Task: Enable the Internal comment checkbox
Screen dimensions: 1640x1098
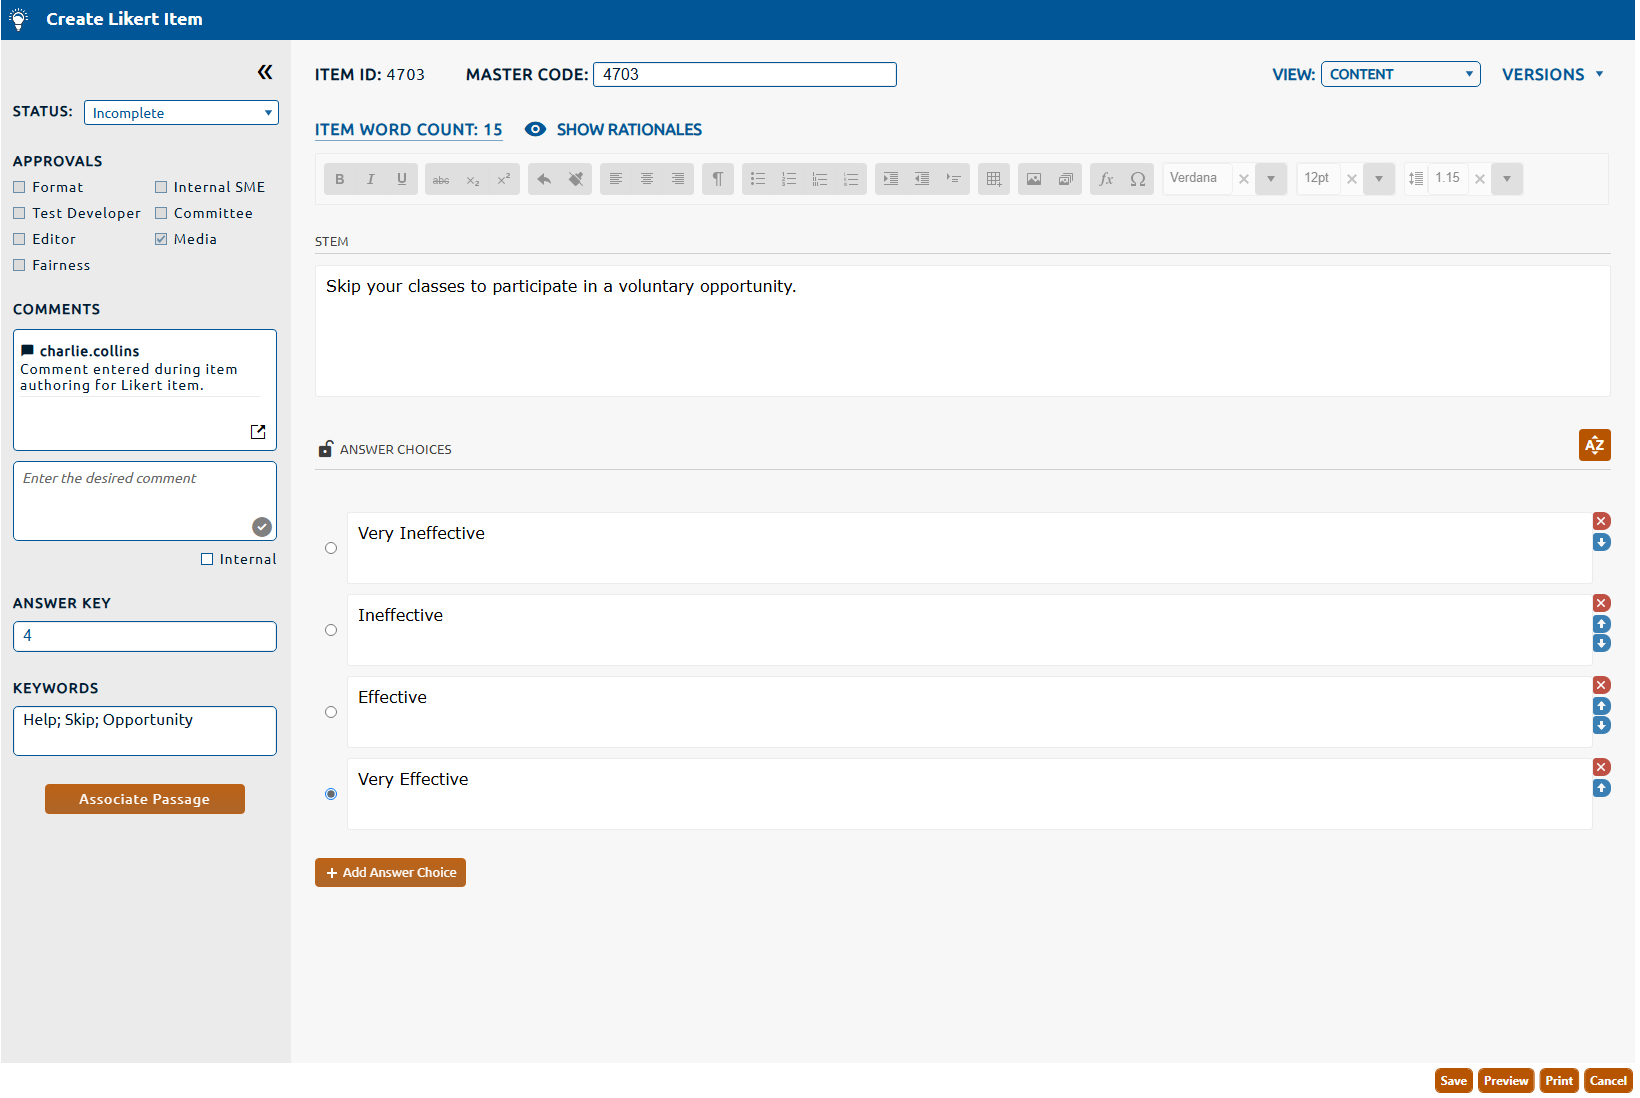Action: 207,559
